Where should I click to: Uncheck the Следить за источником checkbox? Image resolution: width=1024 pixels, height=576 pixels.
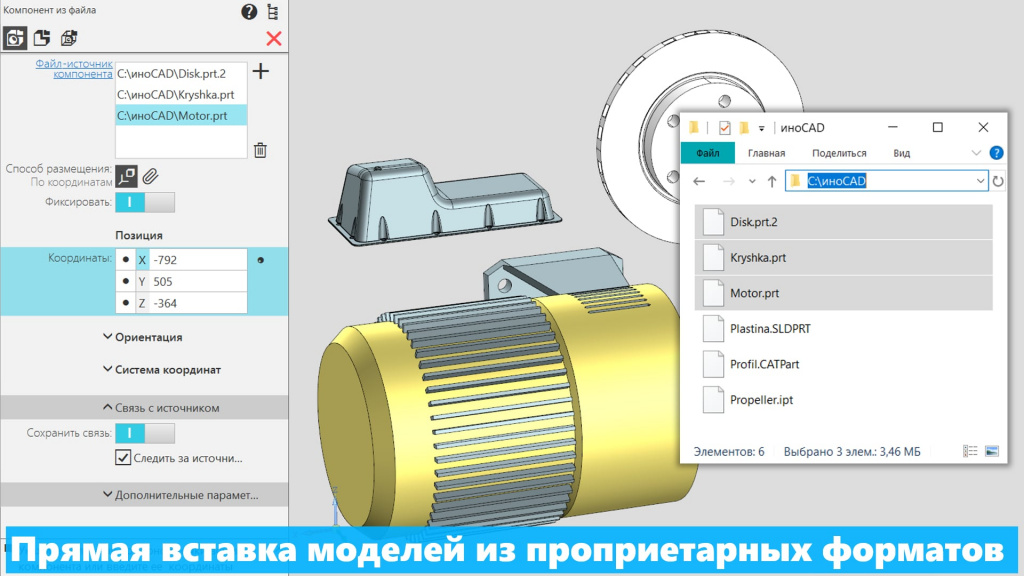click(123, 458)
